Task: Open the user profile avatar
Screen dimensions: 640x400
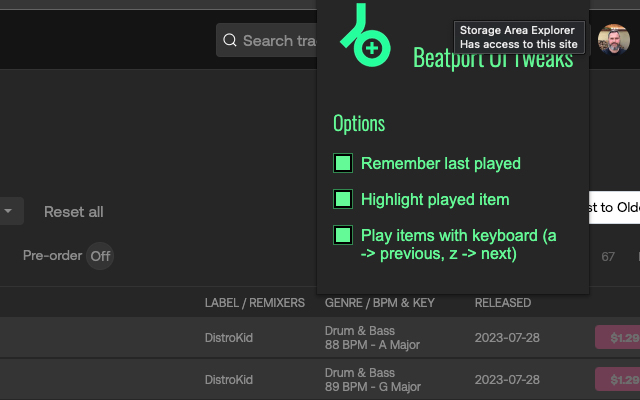Action: [x=613, y=40]
